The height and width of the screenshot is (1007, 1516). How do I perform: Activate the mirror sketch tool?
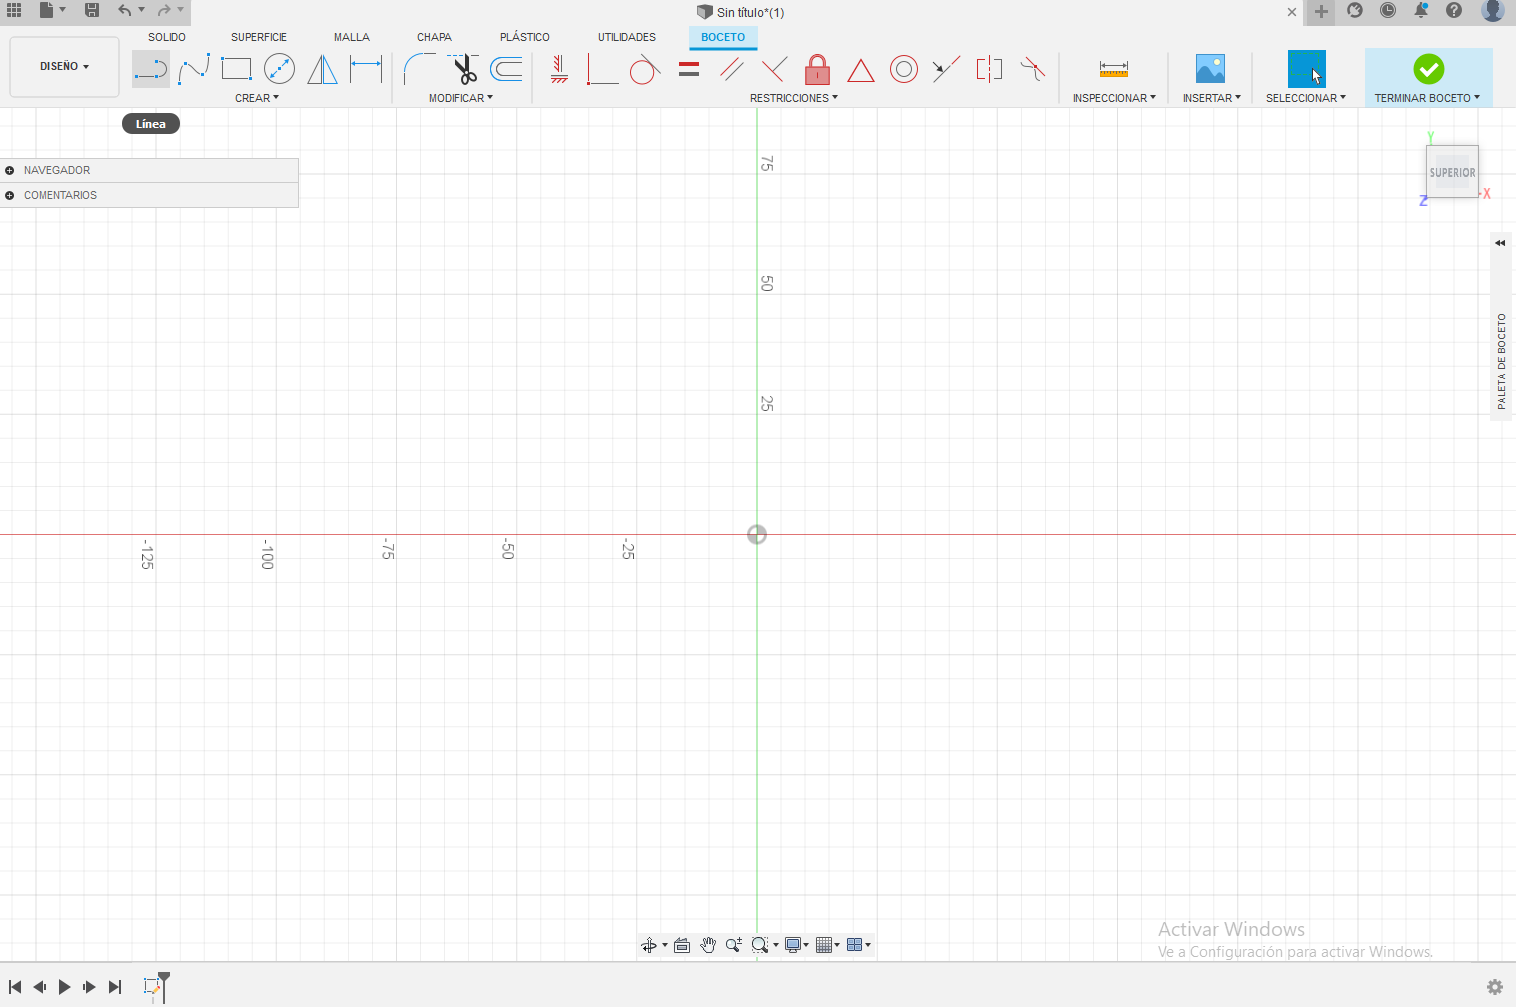322,69
